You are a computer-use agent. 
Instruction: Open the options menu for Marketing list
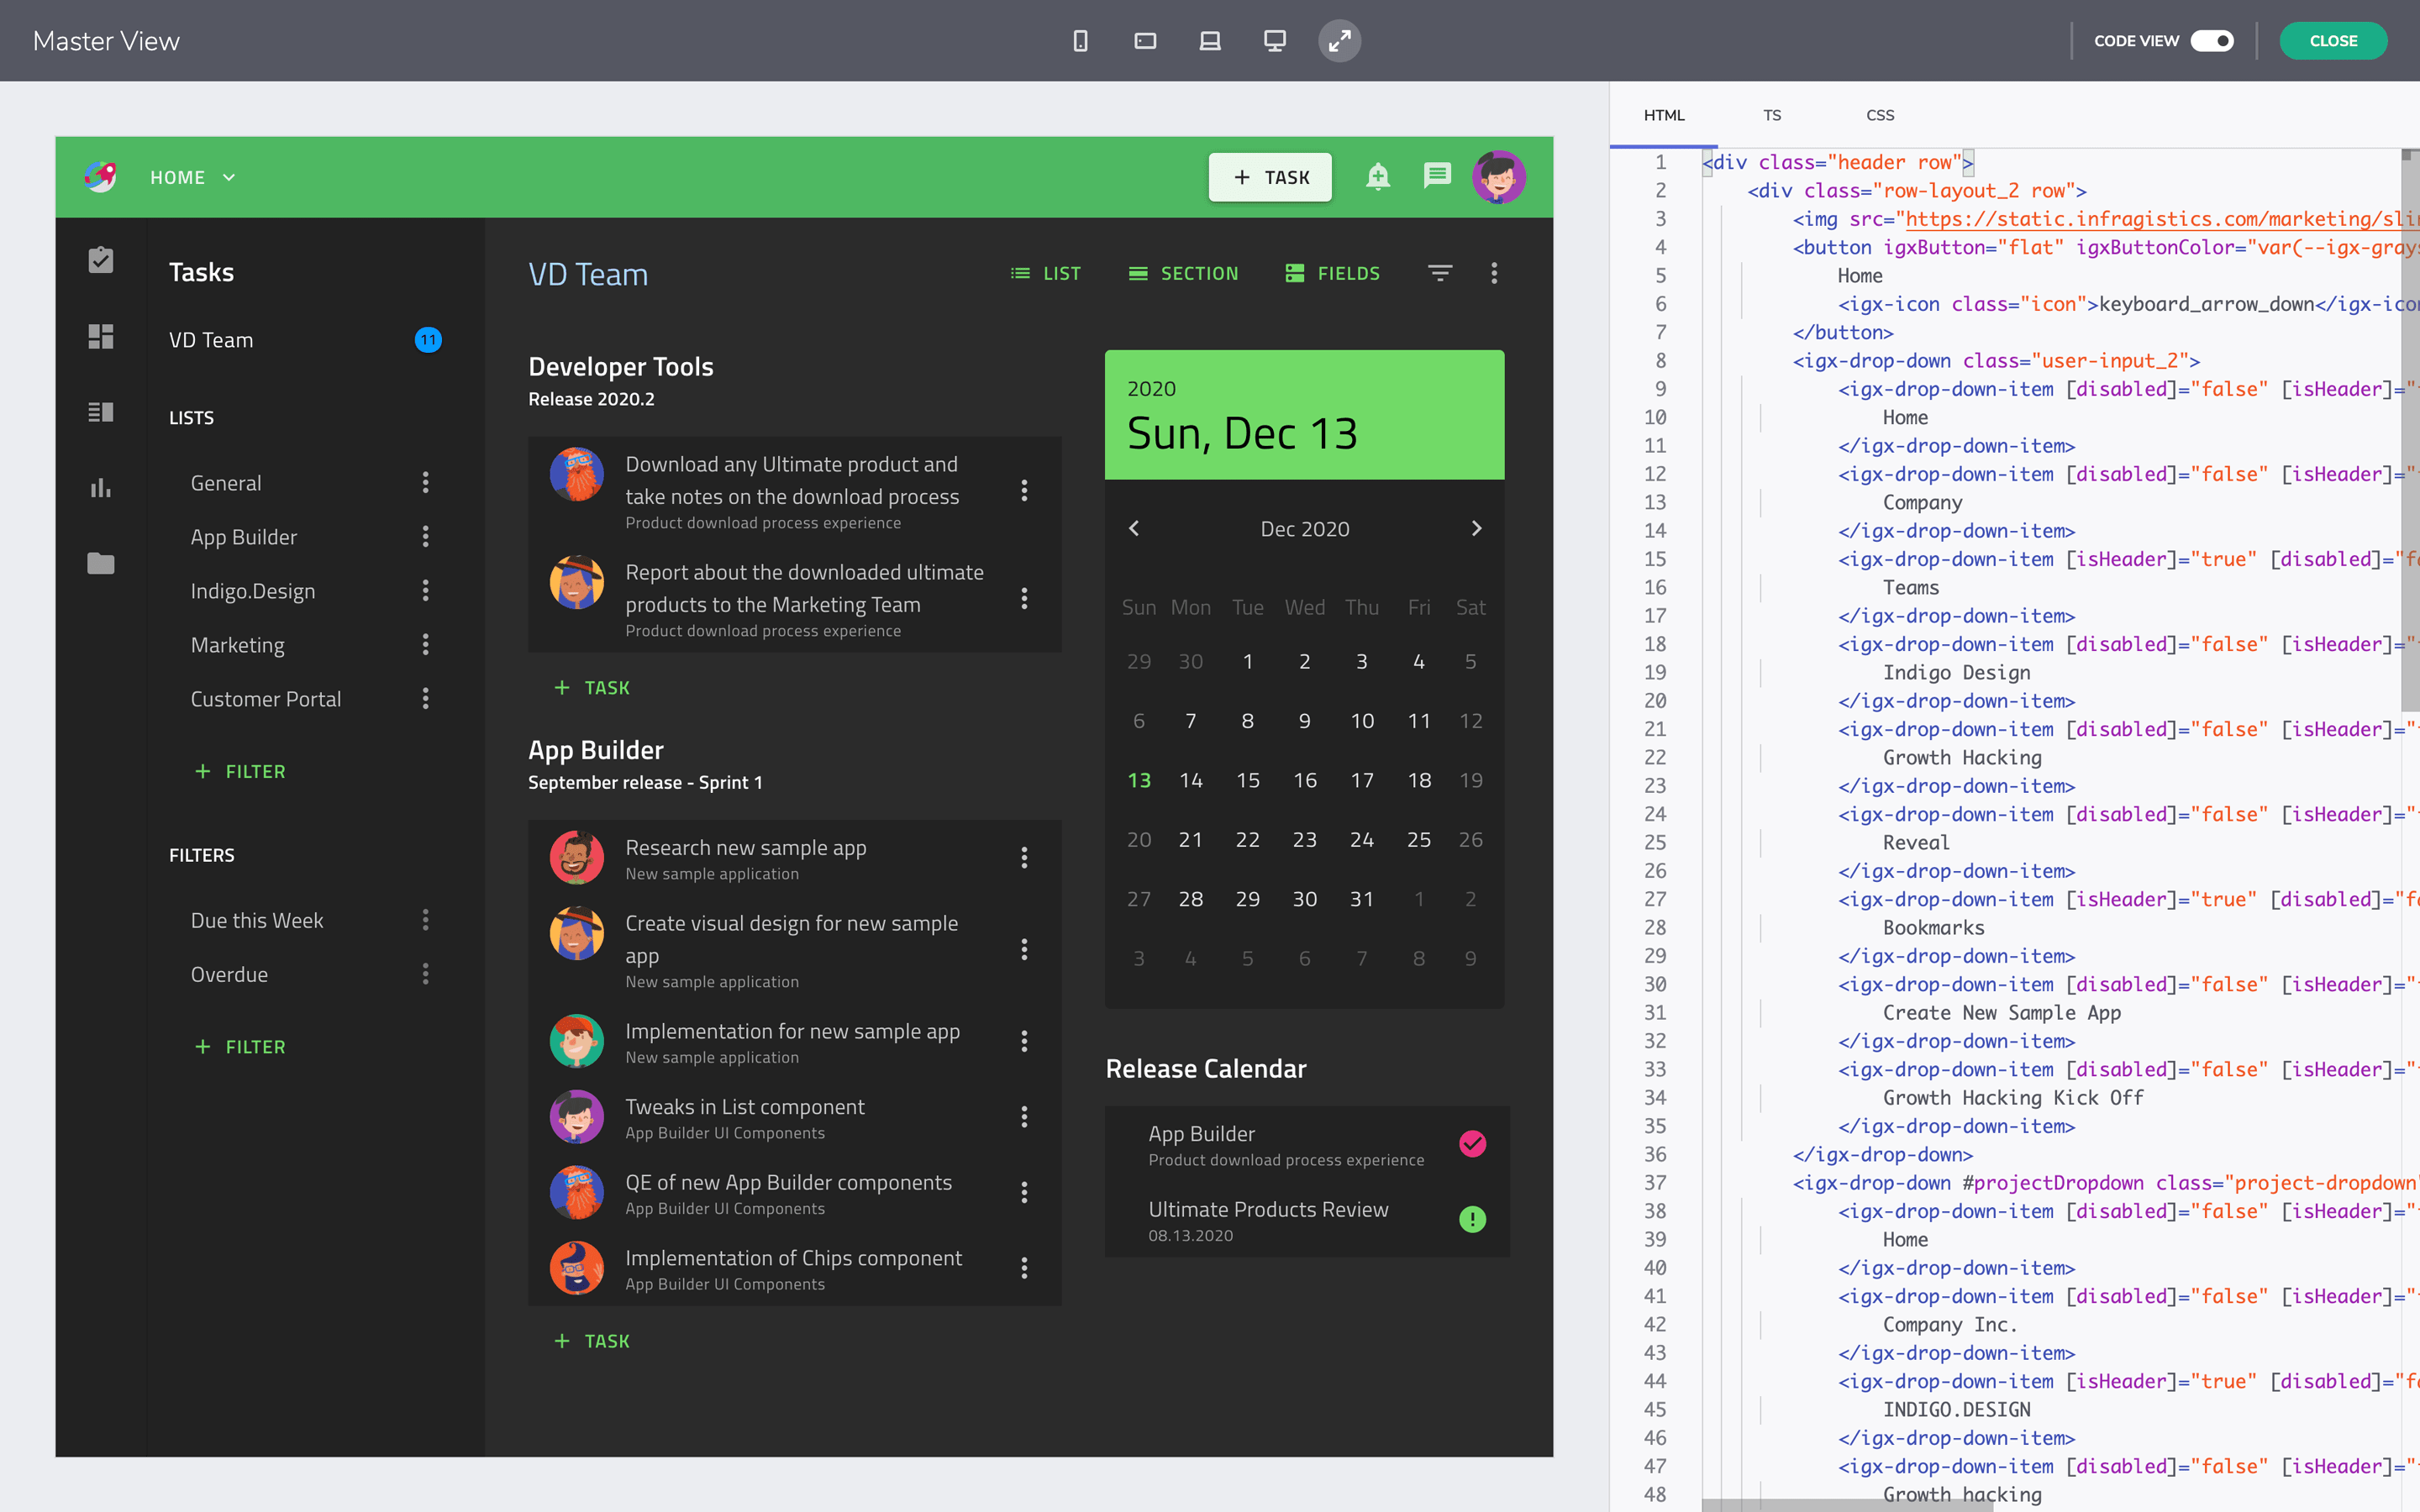coord(426,645)
